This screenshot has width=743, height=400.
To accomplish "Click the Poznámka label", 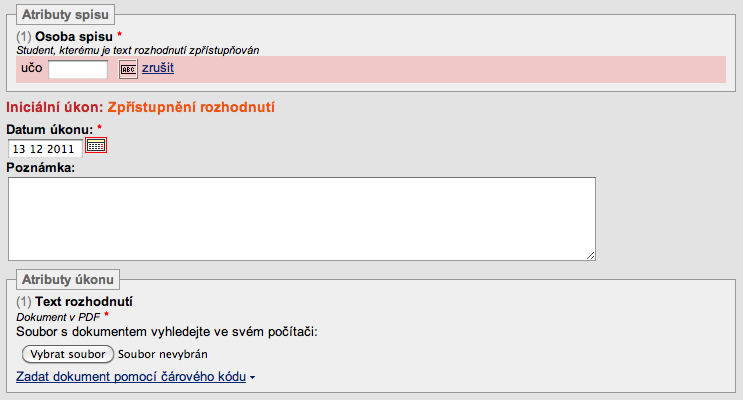I will [41, 167].
